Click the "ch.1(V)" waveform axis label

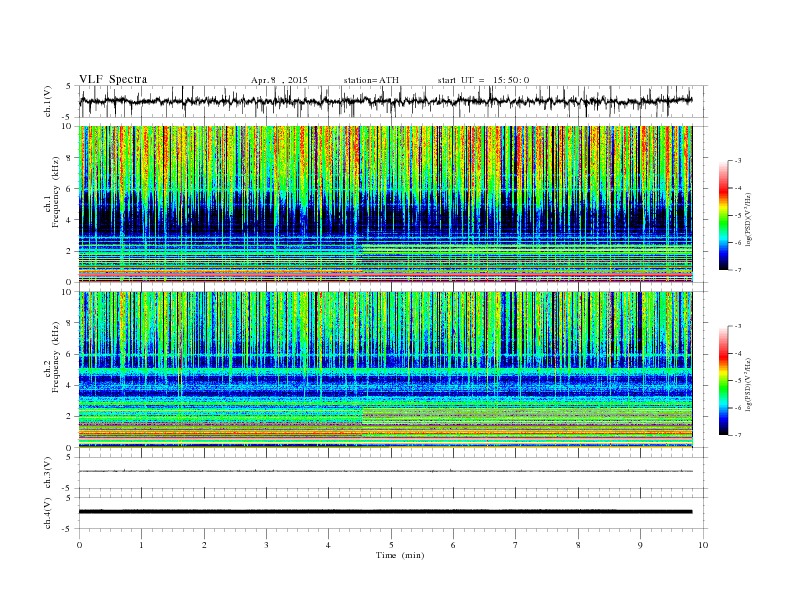click(48, 101)
